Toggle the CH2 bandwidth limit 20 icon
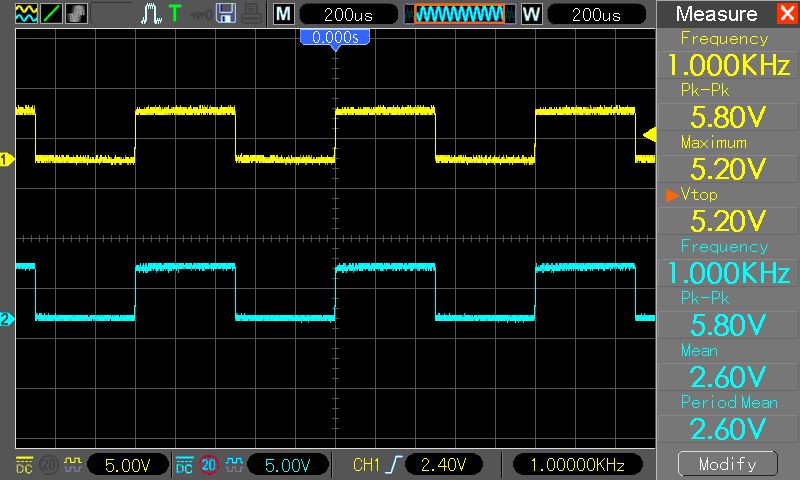Screen dimensions: 800x480 pos(209,465)
